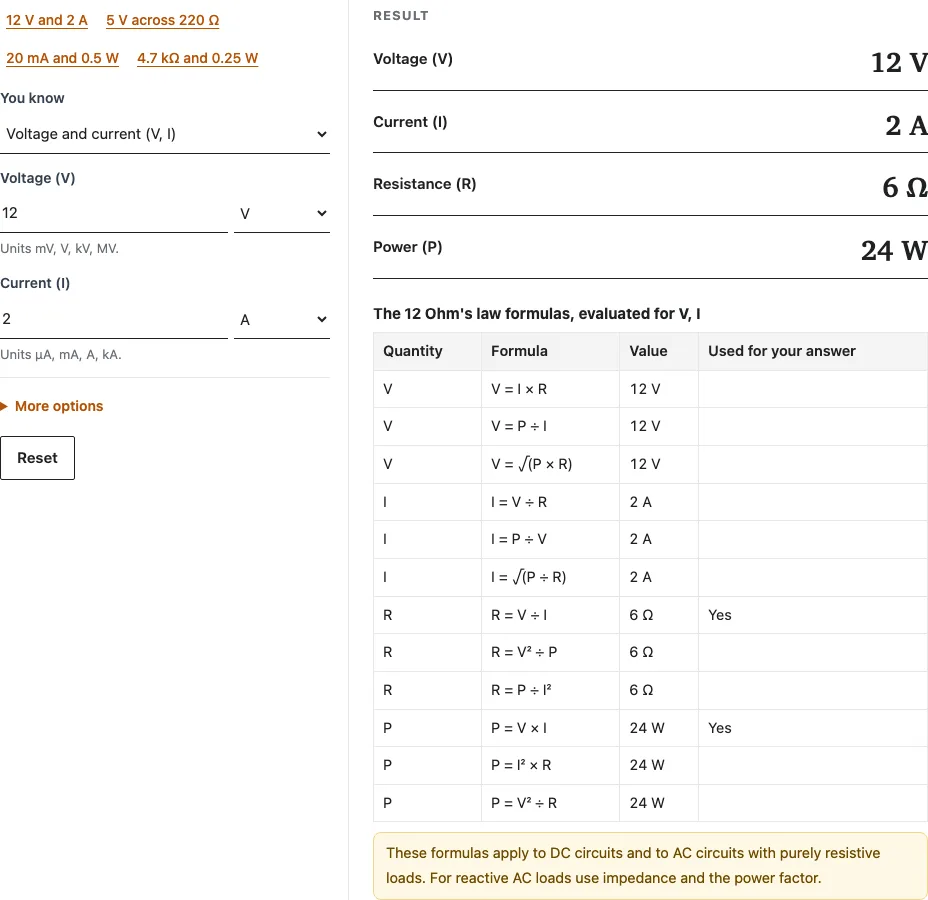
Task: Click the Current value input field
Action: tap(114, 319)
